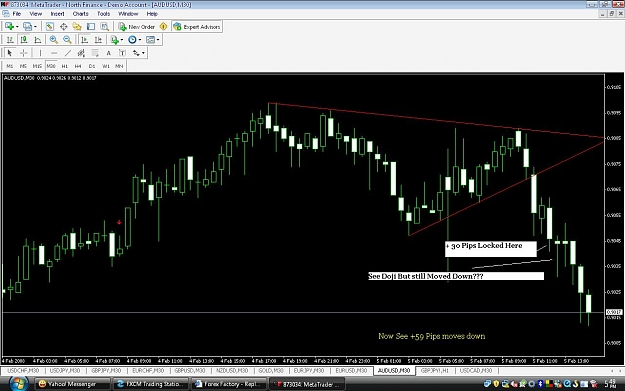
Task: Switch timeframe to M5
Action: click(x=23, y=66)
